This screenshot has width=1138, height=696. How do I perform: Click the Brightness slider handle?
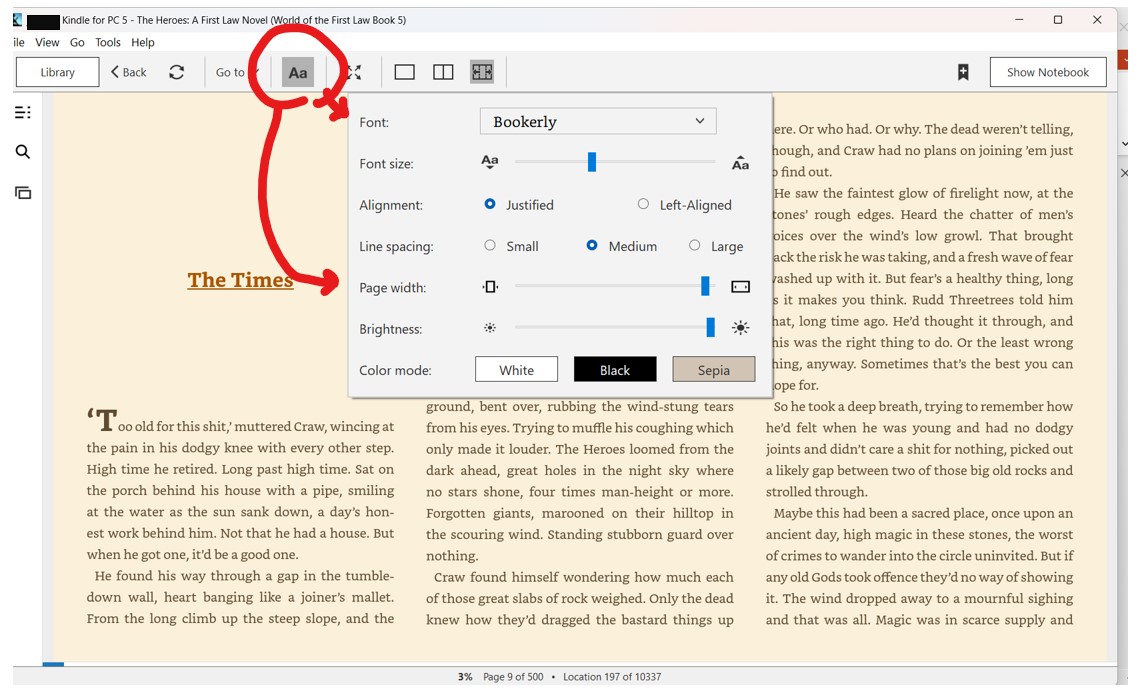pyautogui.click(x=710, y=328)
